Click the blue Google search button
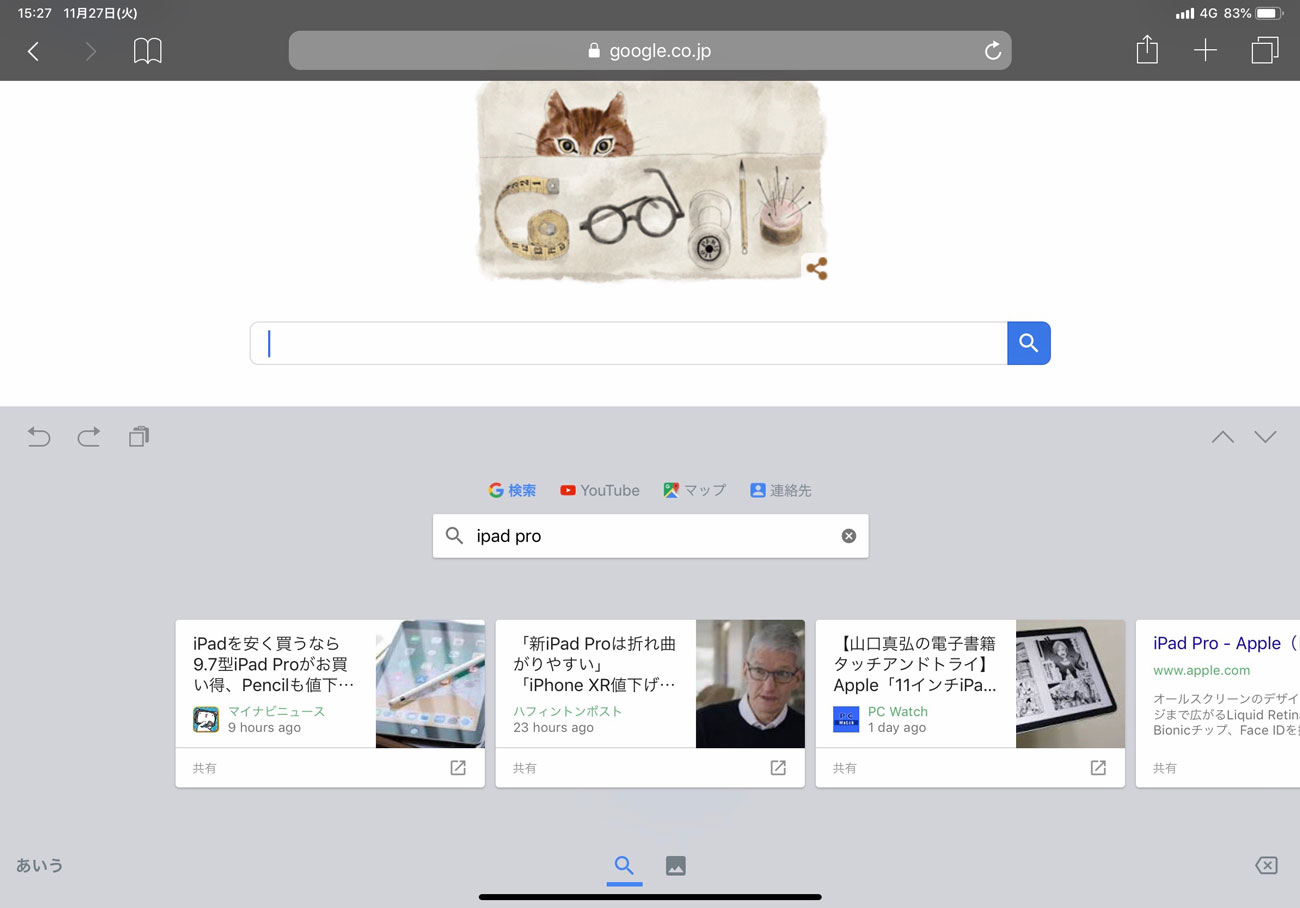Image resolution: width=1300 pixels, height=908 pixels. pyautogui.click(x=1029, y=343)
